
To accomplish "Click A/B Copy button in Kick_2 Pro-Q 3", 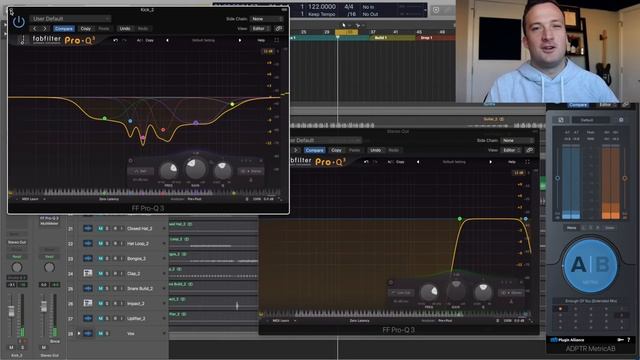I will 145,40.
